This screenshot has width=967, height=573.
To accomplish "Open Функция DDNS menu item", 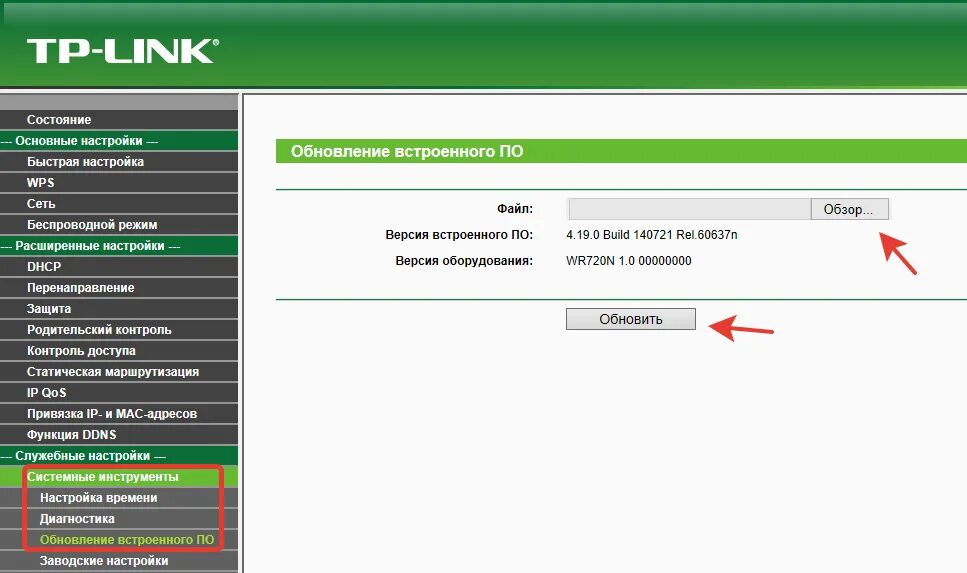I will 119,434.
